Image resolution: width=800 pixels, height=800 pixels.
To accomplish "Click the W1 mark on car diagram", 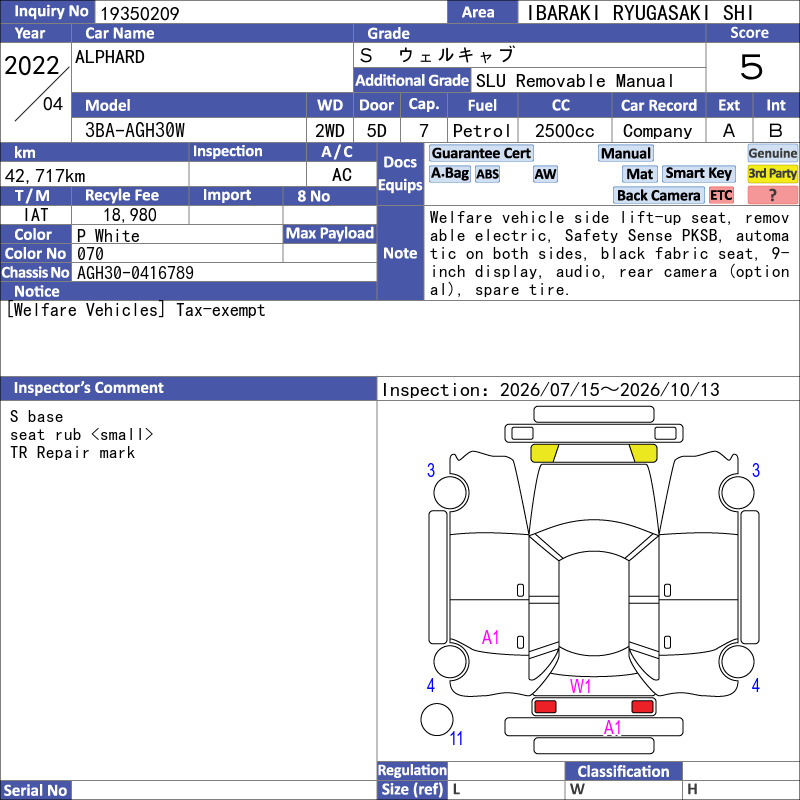I will 581,686.
